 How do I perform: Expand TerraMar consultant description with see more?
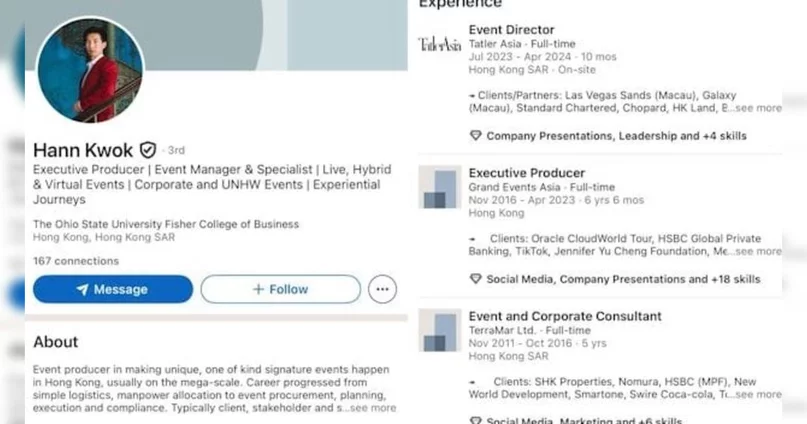coord(758,394)
